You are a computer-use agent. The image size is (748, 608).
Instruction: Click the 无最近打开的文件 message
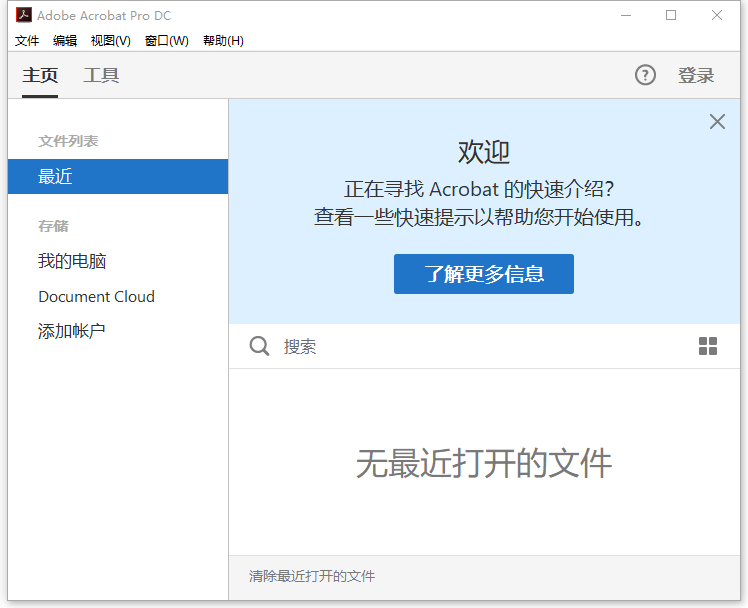point(484,463)
